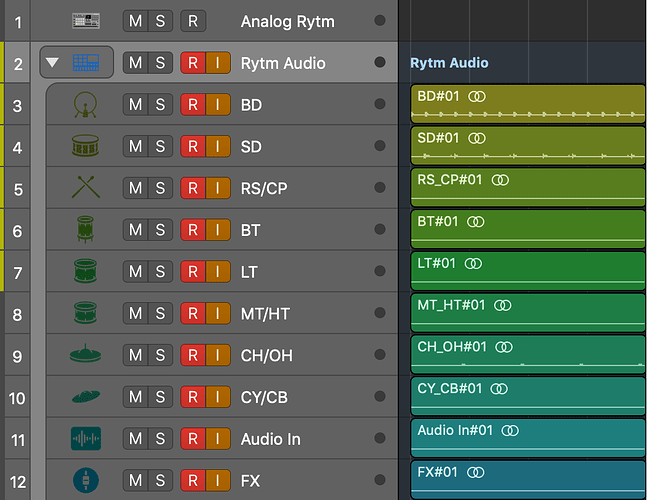This screenshot has width=647, height=500.
Task: Mute the Audio In track
Action: point(135,439)
